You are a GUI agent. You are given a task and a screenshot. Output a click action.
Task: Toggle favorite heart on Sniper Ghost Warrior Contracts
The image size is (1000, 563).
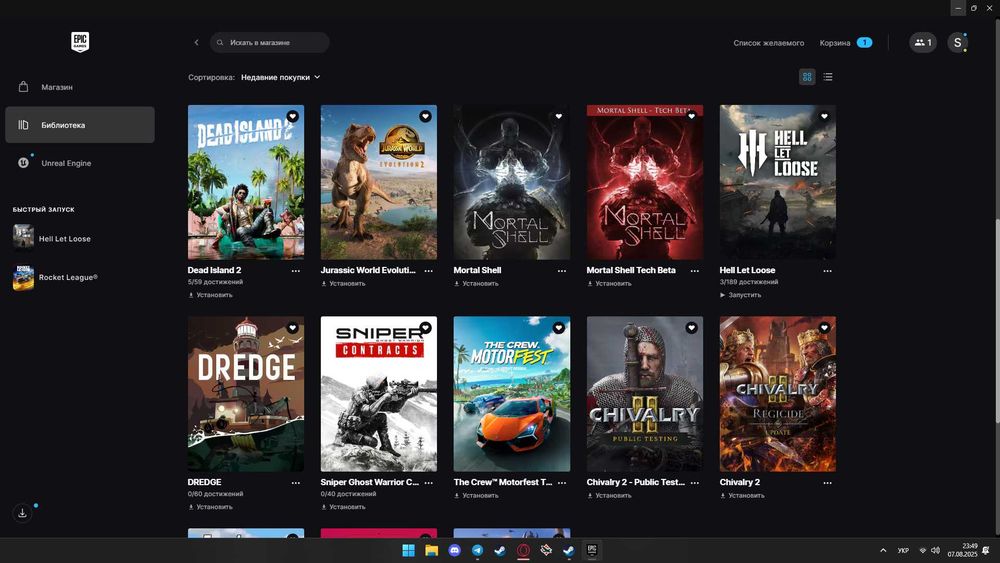click(425, 328)
